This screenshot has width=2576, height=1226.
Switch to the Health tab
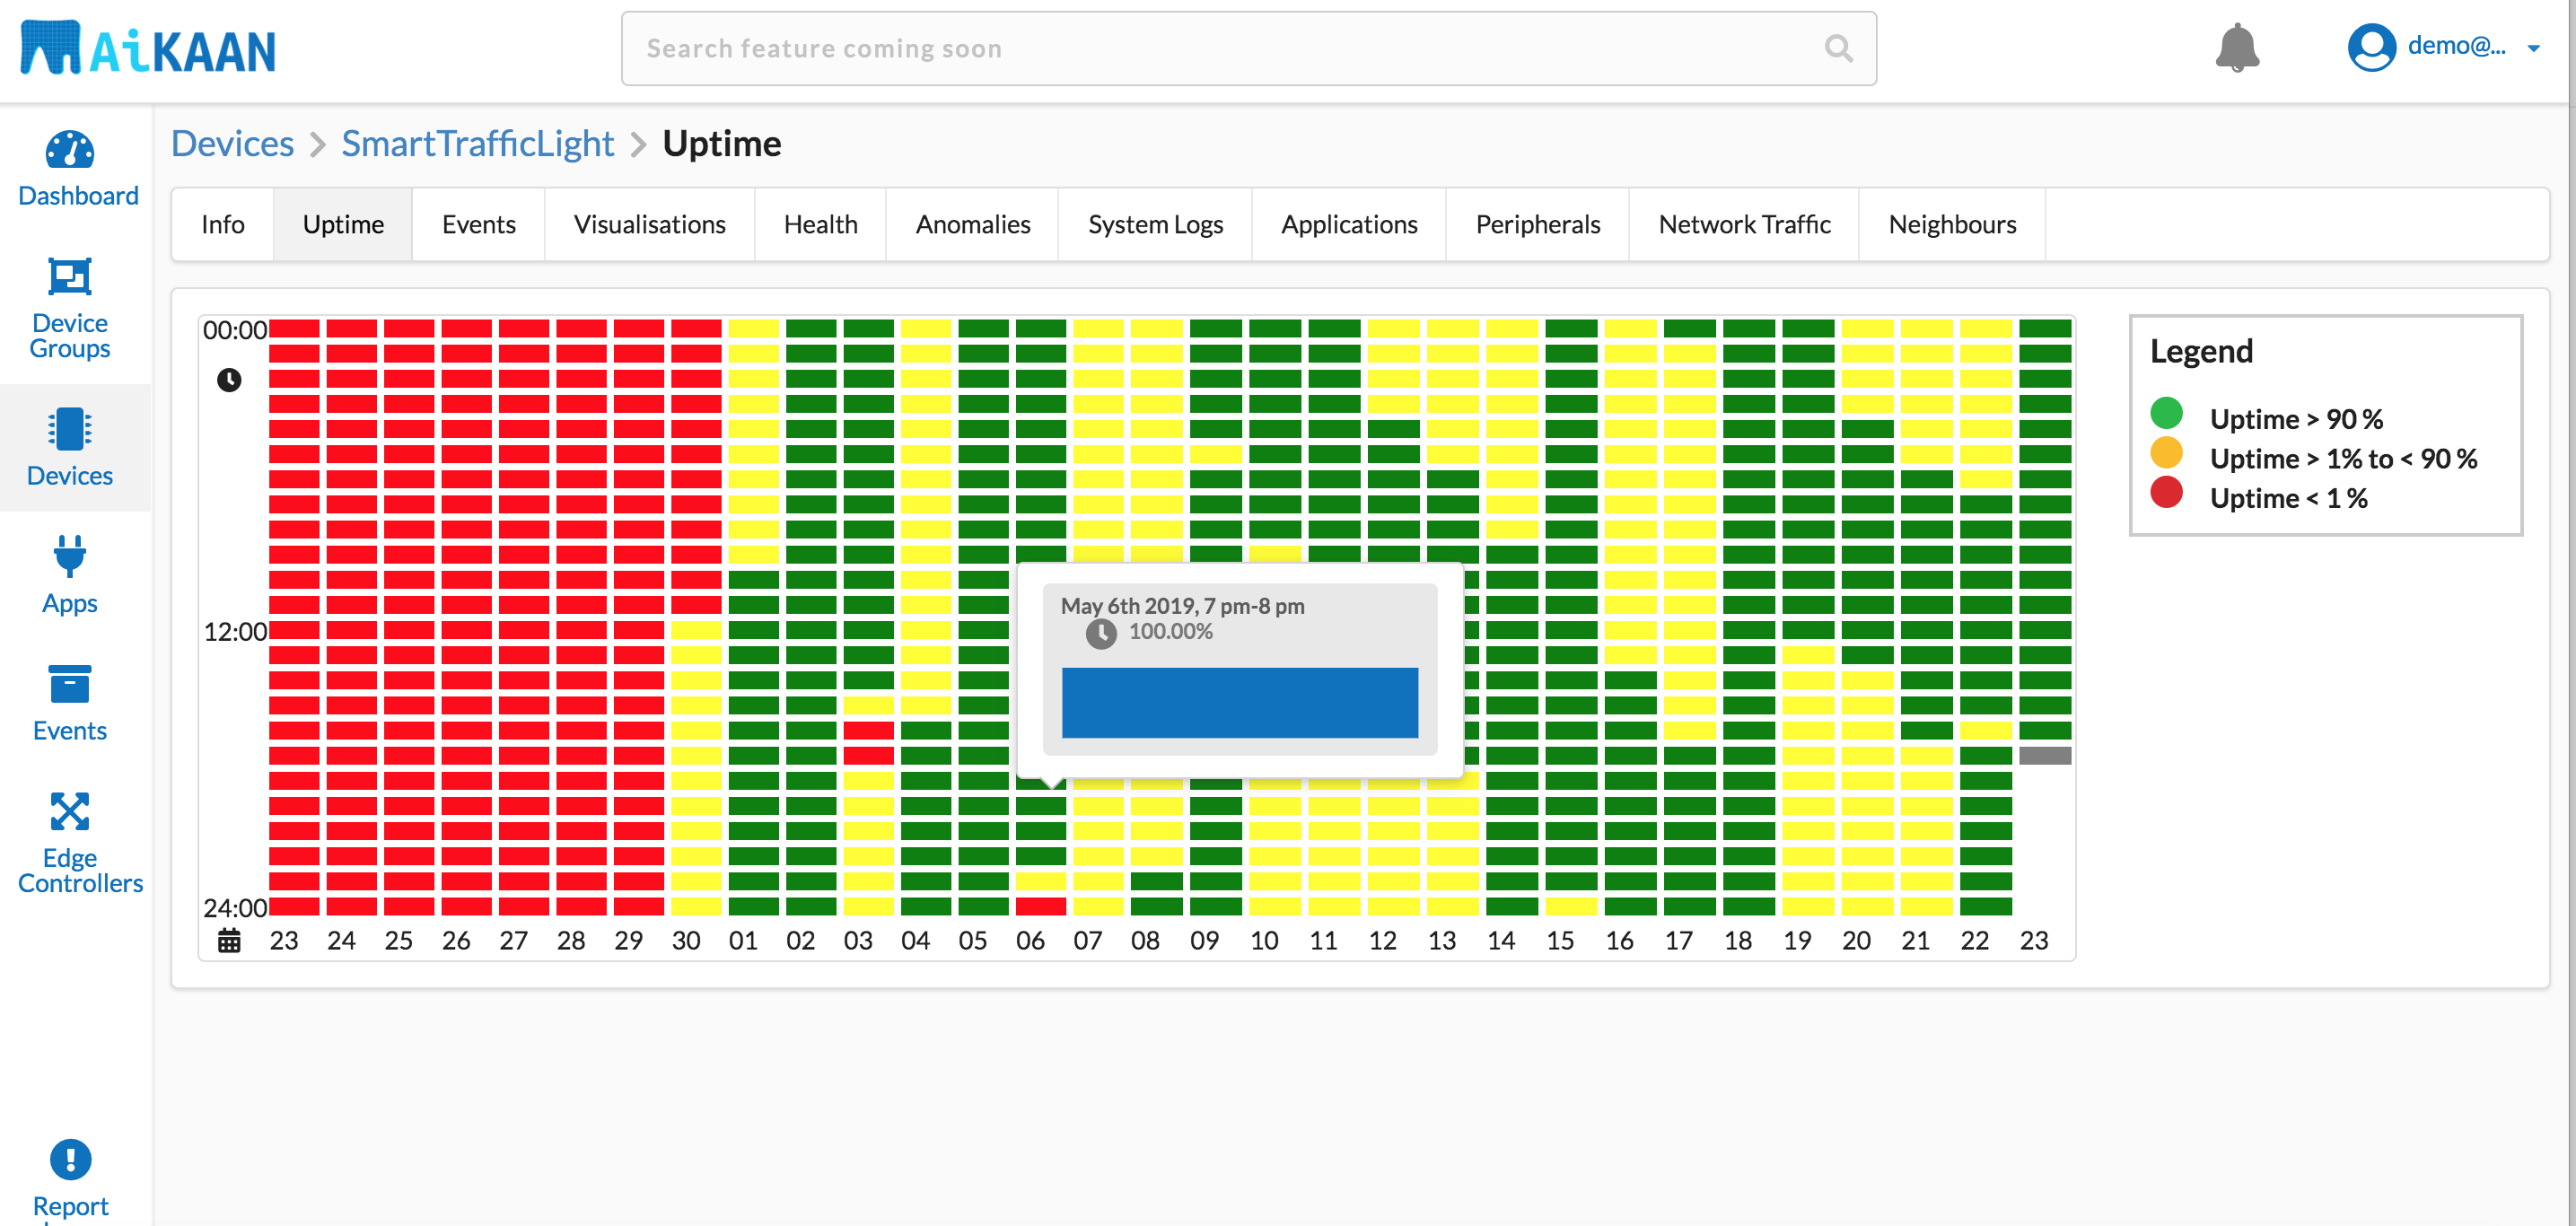(820, 225)
